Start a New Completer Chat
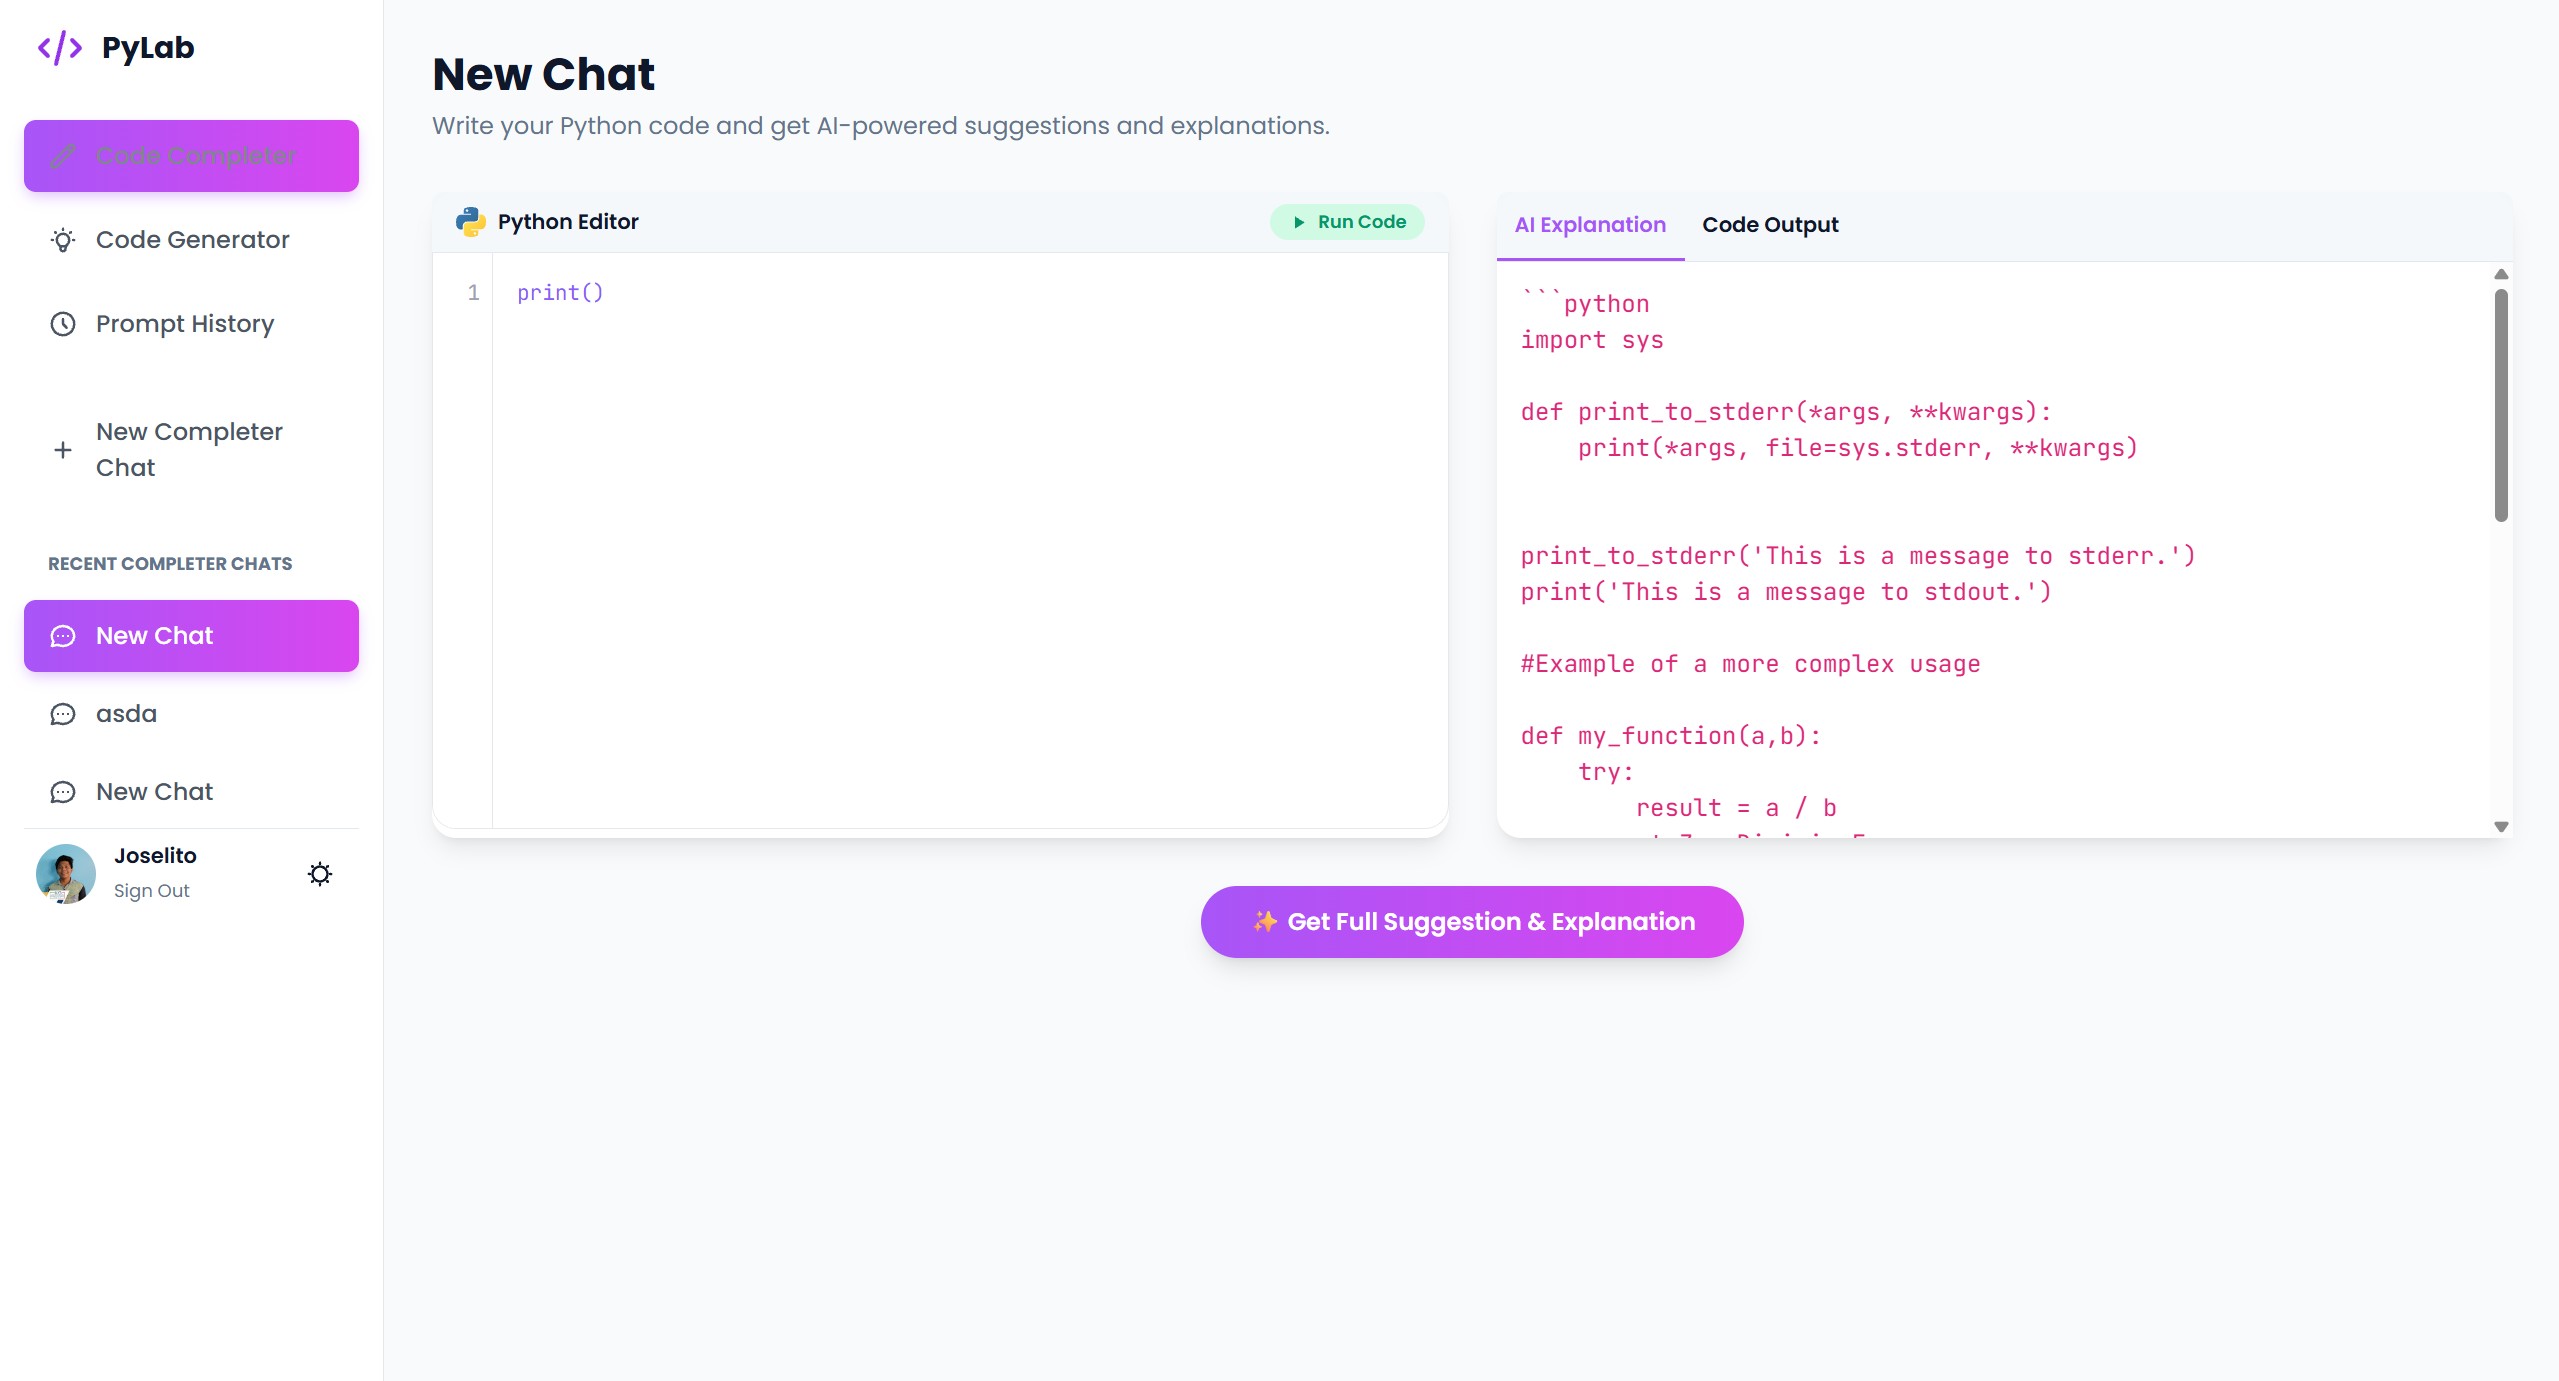The height and width of the screenshot is (1381, 2559). pyautogui.click(x=191, y=450)
